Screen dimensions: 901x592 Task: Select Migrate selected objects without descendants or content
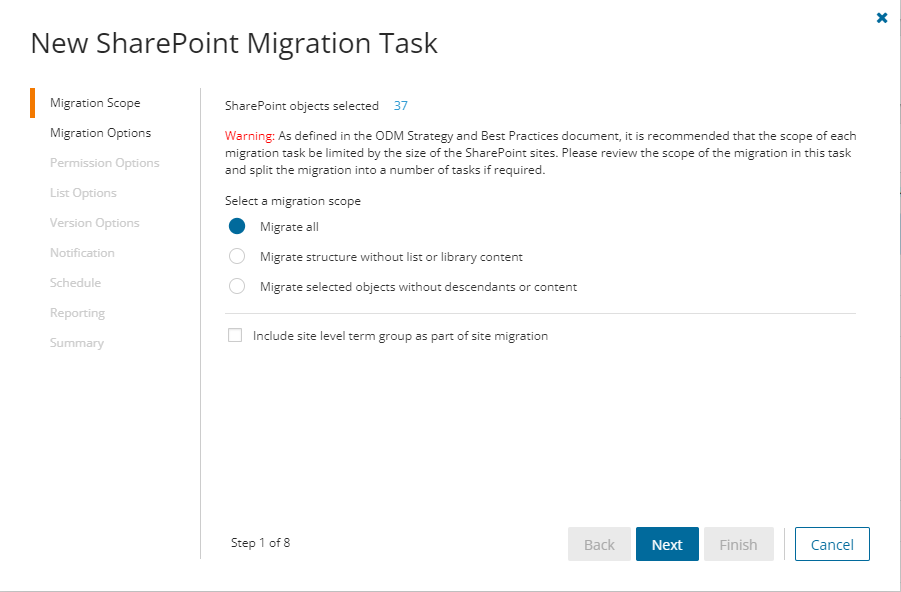(x=237, y=286)
